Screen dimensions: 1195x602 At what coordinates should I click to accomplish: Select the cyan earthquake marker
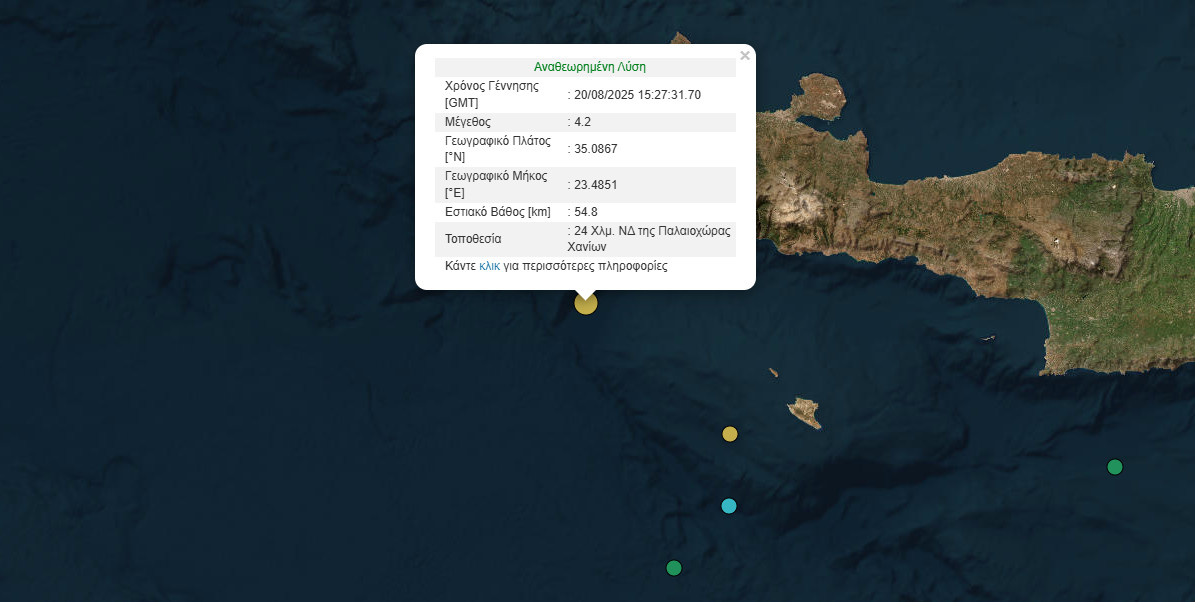pos(729,506)
